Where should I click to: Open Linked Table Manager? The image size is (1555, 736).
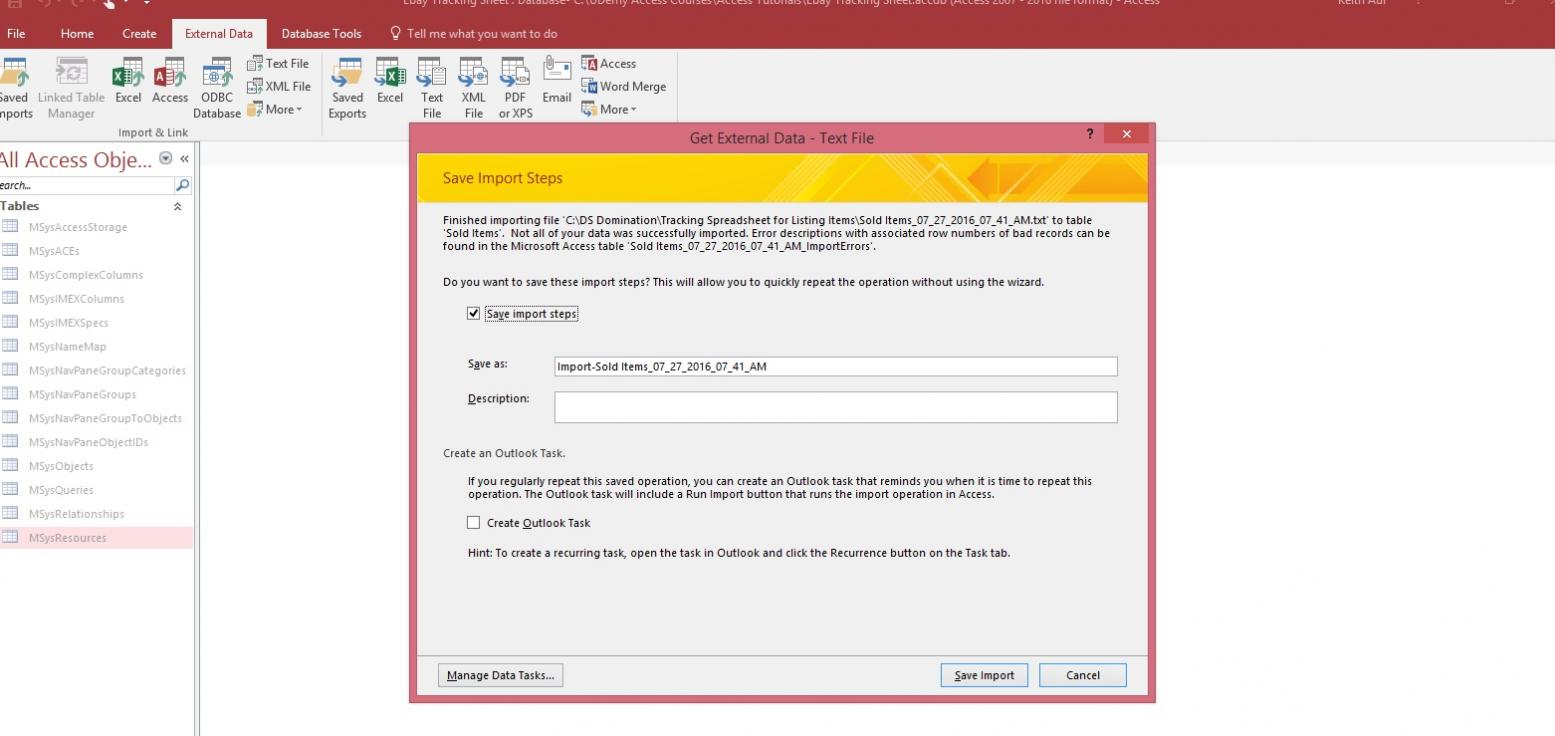(71, 88)
